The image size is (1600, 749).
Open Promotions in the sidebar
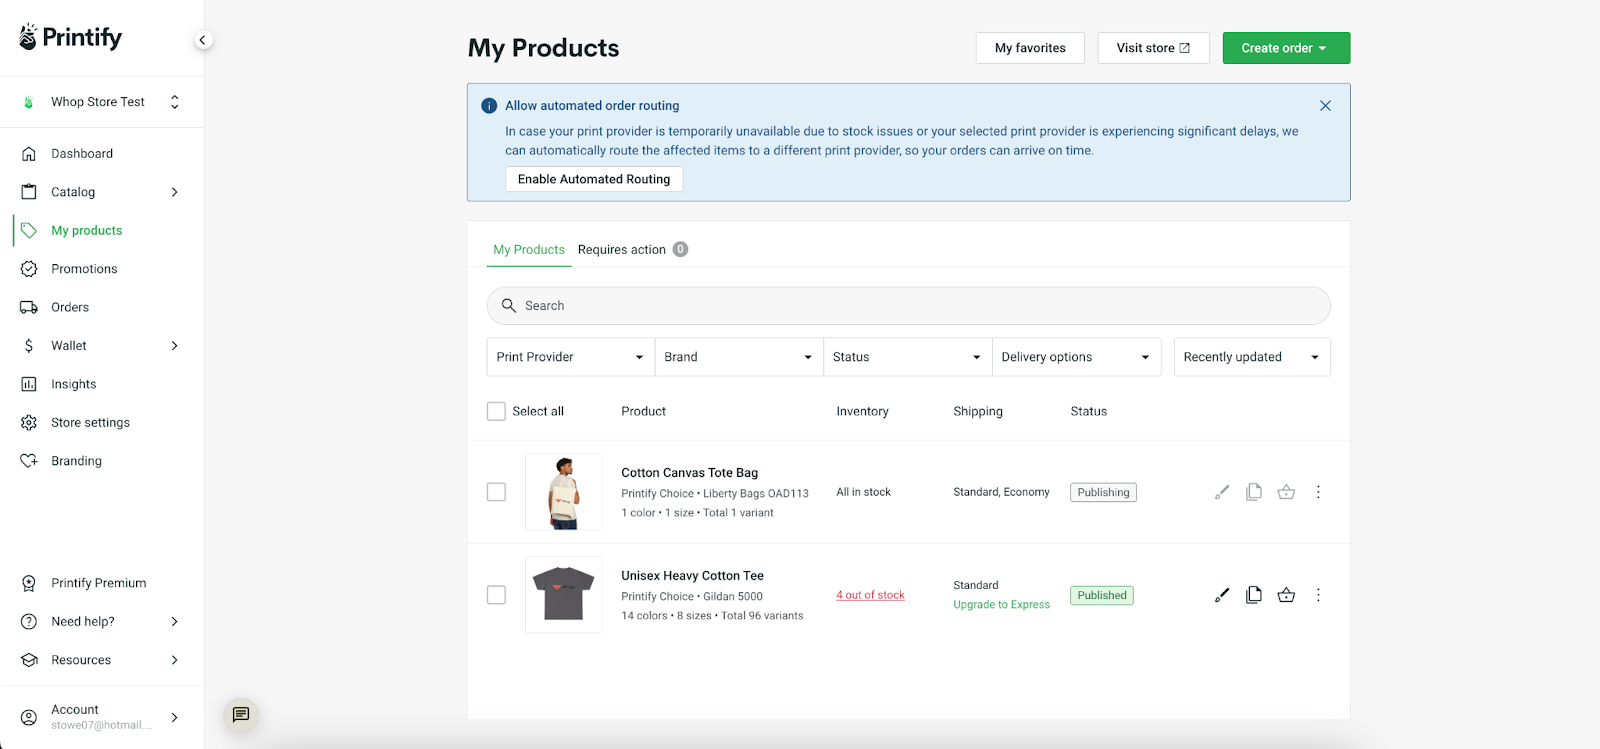84,269
